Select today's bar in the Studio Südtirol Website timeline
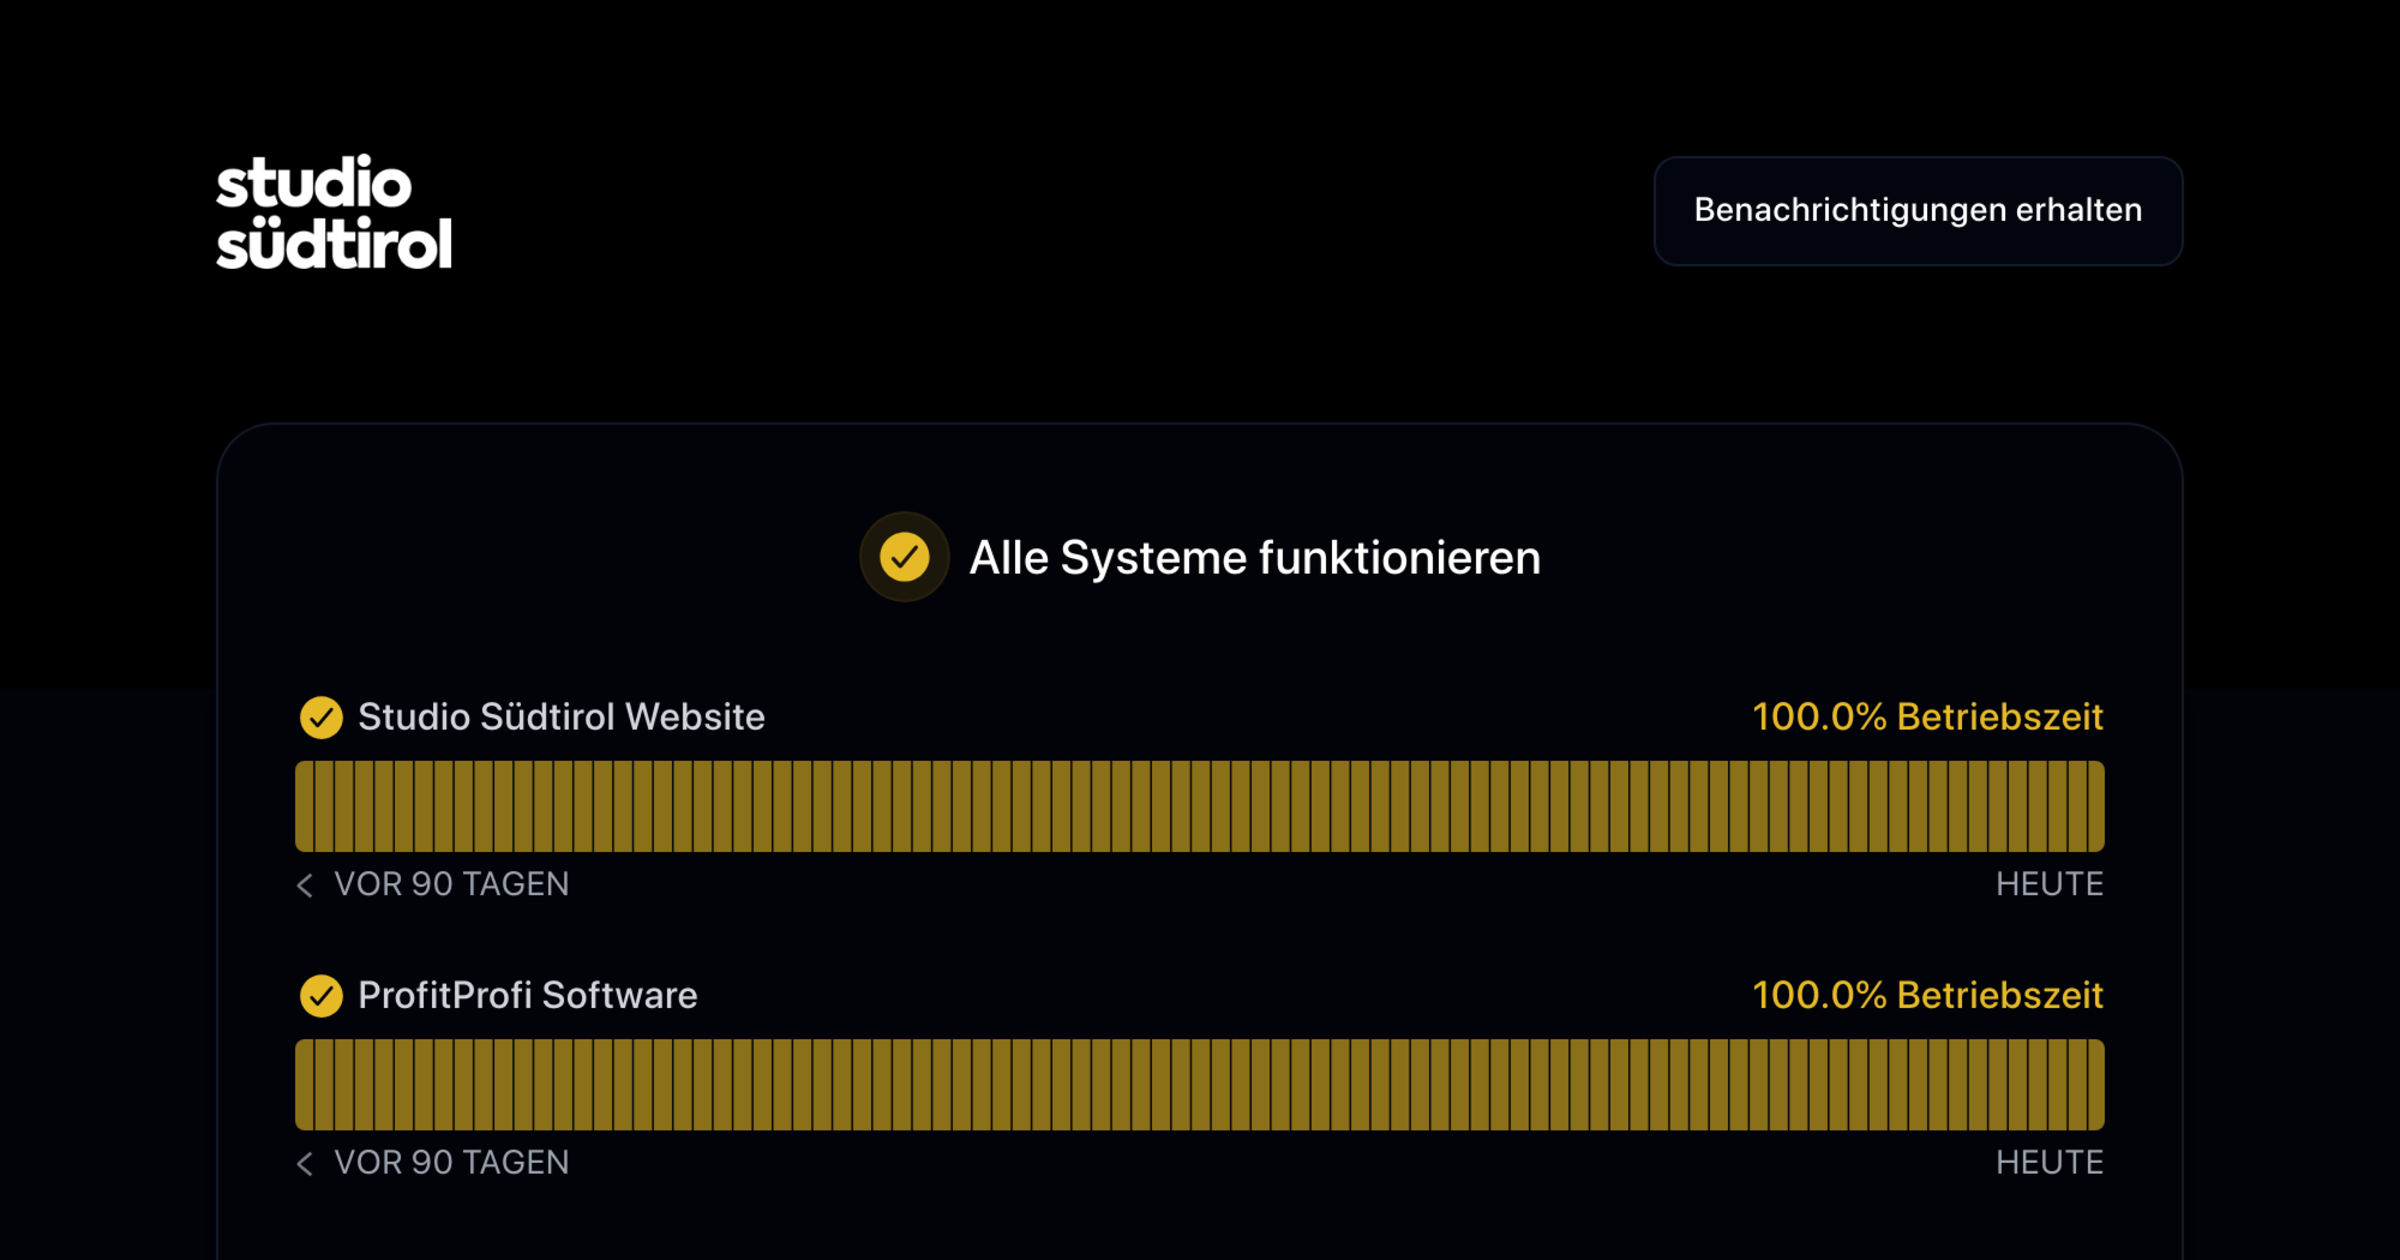This screenshot has height=1260, width=2400. click(x=2095, y=806)
